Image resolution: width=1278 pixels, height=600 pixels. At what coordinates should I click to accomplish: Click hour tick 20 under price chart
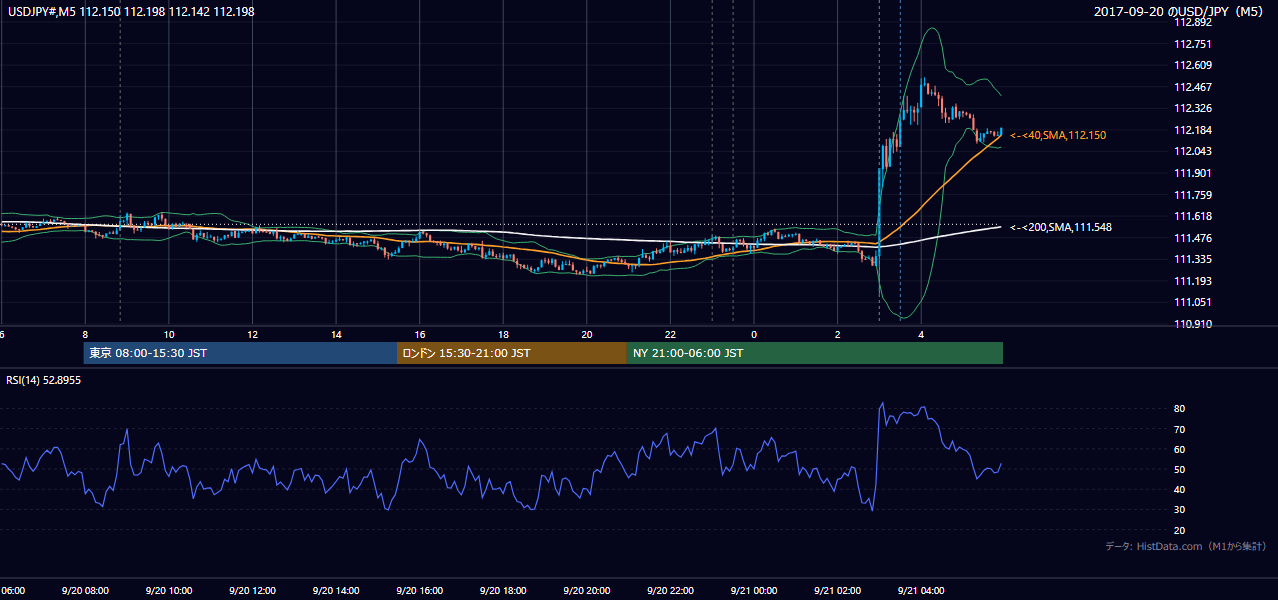point(587,334)
